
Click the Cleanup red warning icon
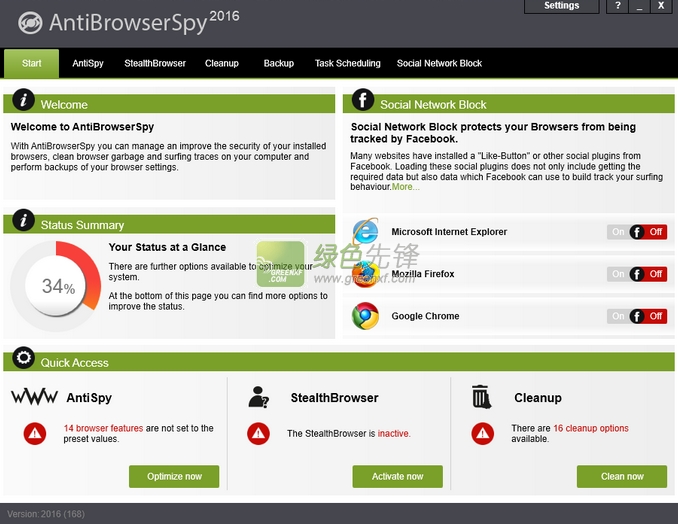(483, 433)
